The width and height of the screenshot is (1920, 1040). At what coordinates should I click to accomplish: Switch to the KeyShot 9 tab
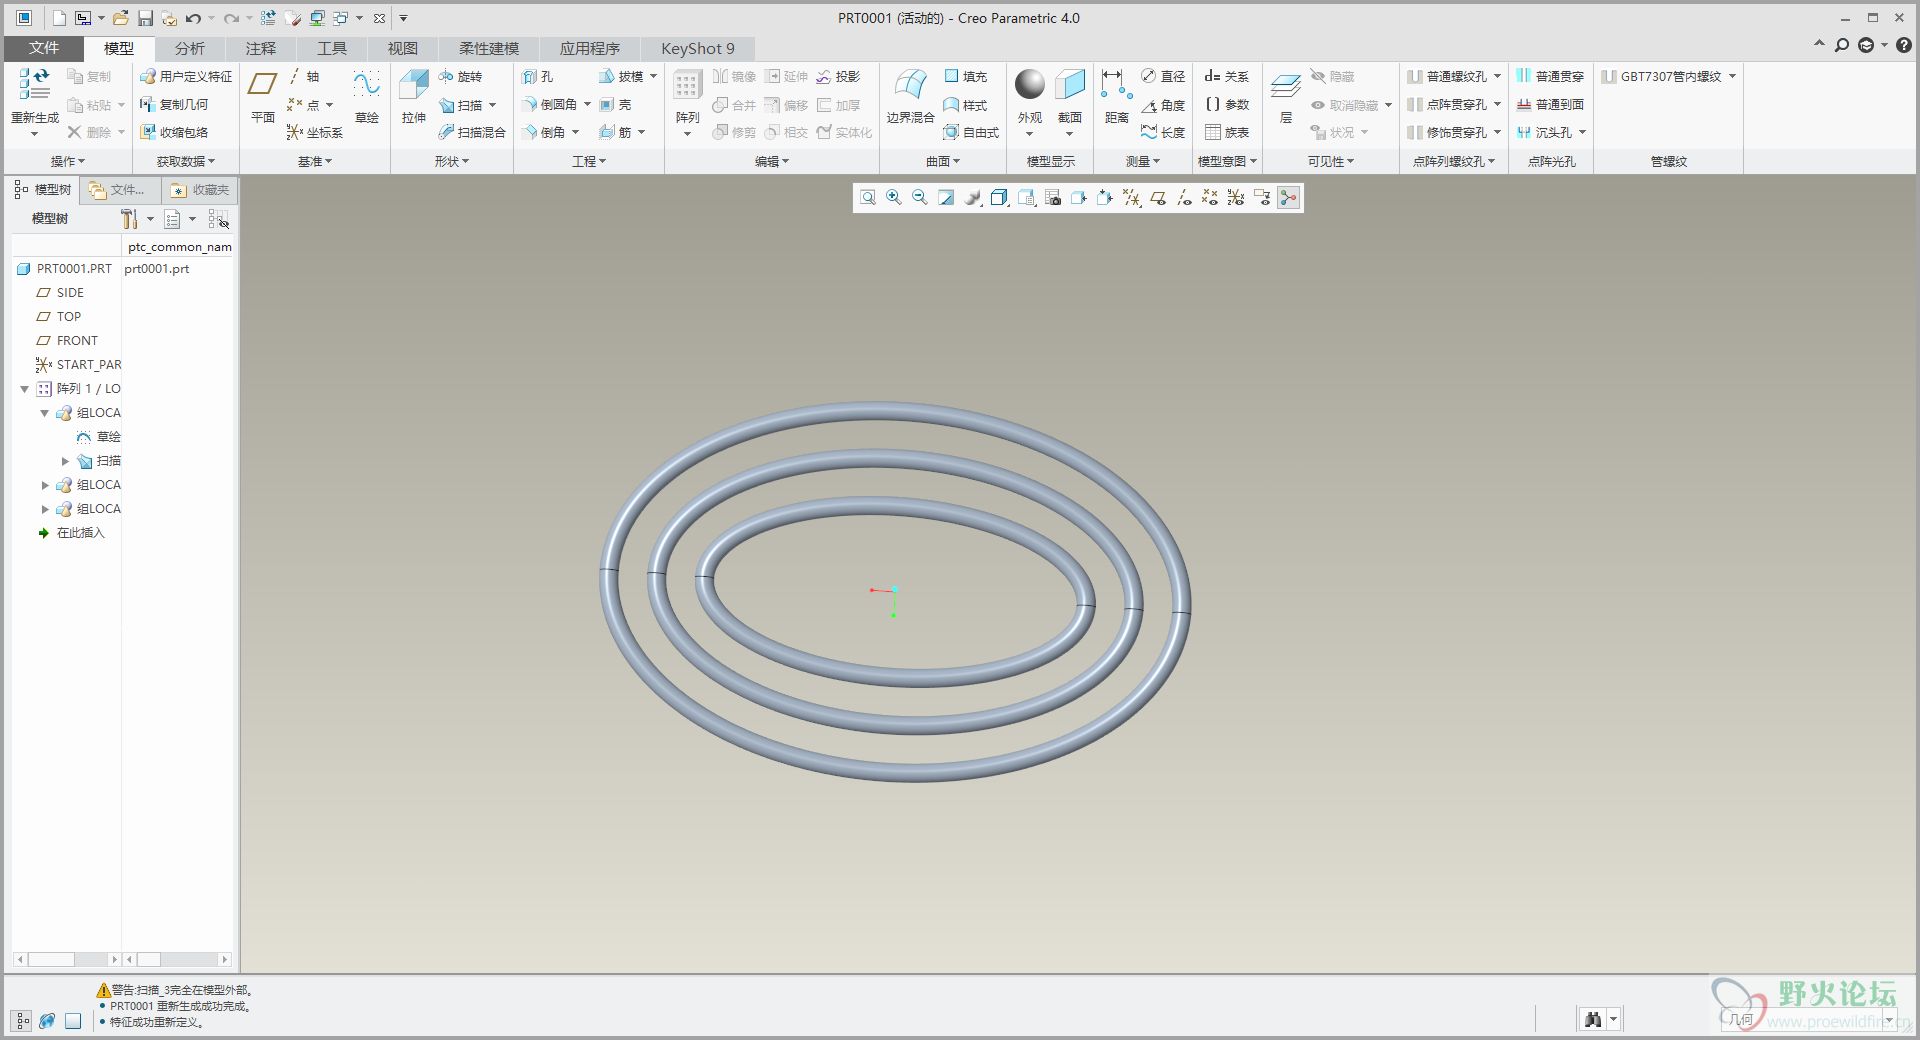[x=697, y=48]
